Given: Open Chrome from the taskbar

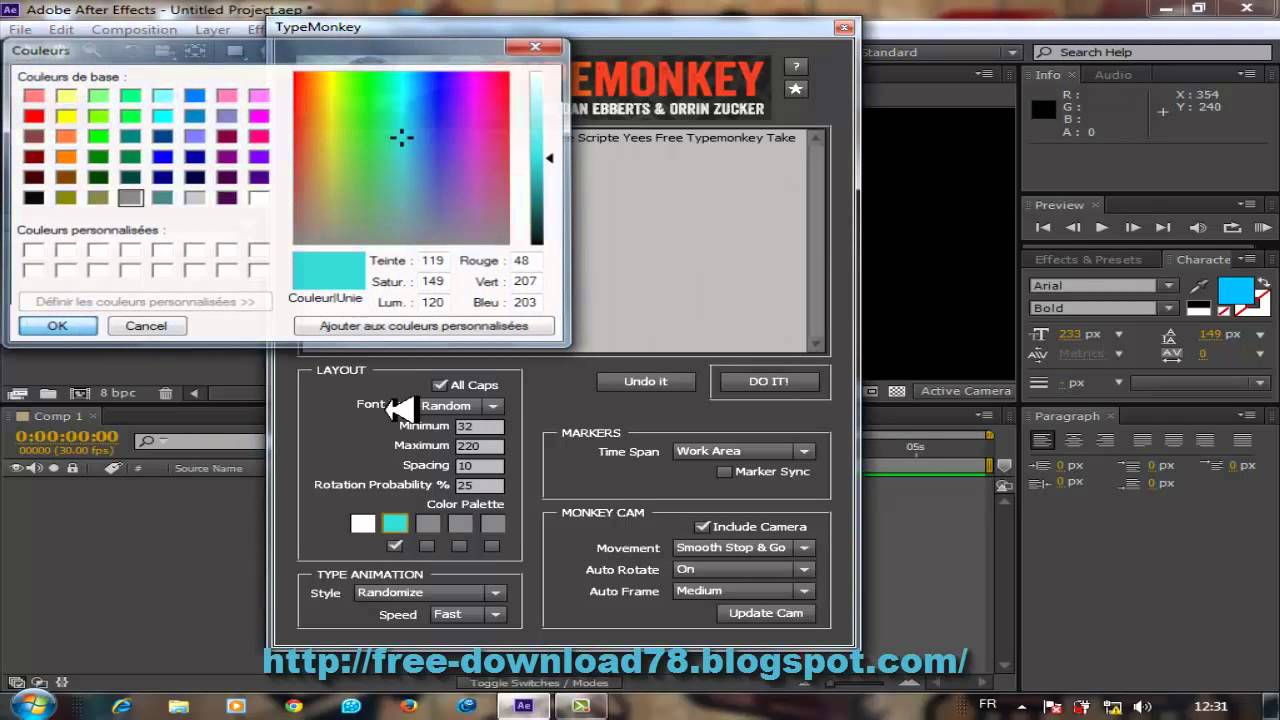Looking at the screenshot, I should click(x=293, y=706).
